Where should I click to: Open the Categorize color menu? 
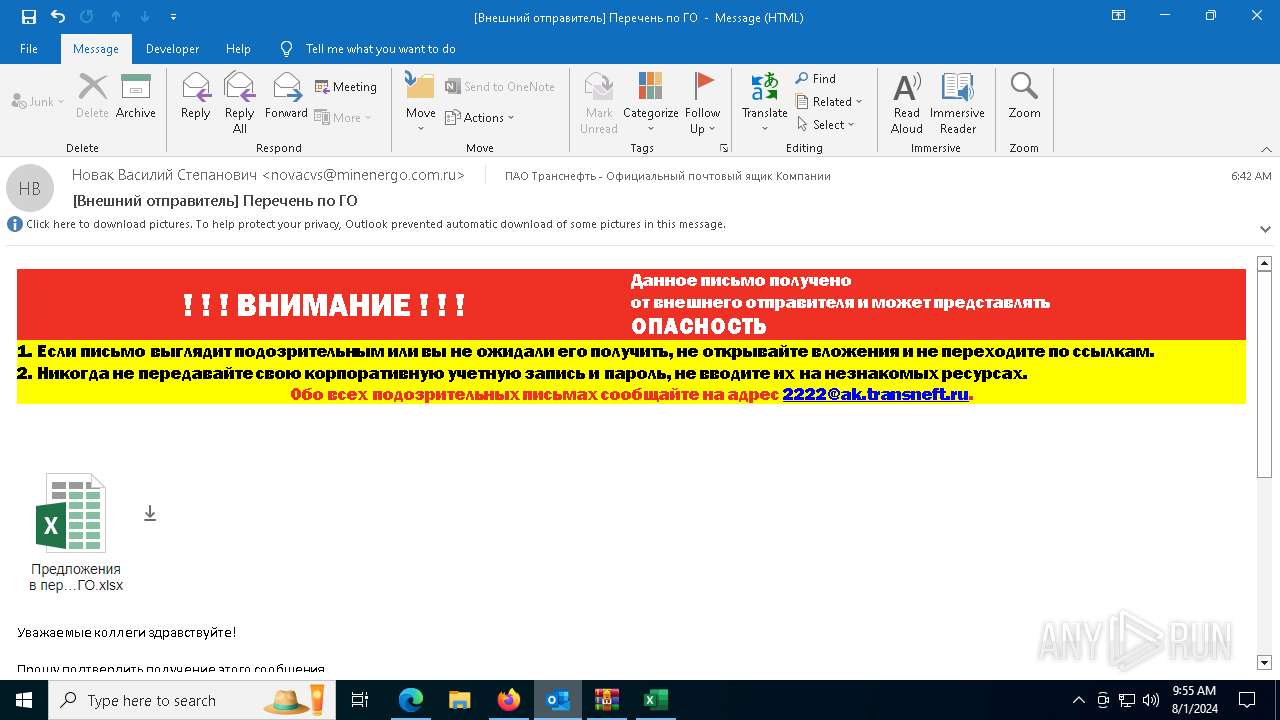pos(651,103)
